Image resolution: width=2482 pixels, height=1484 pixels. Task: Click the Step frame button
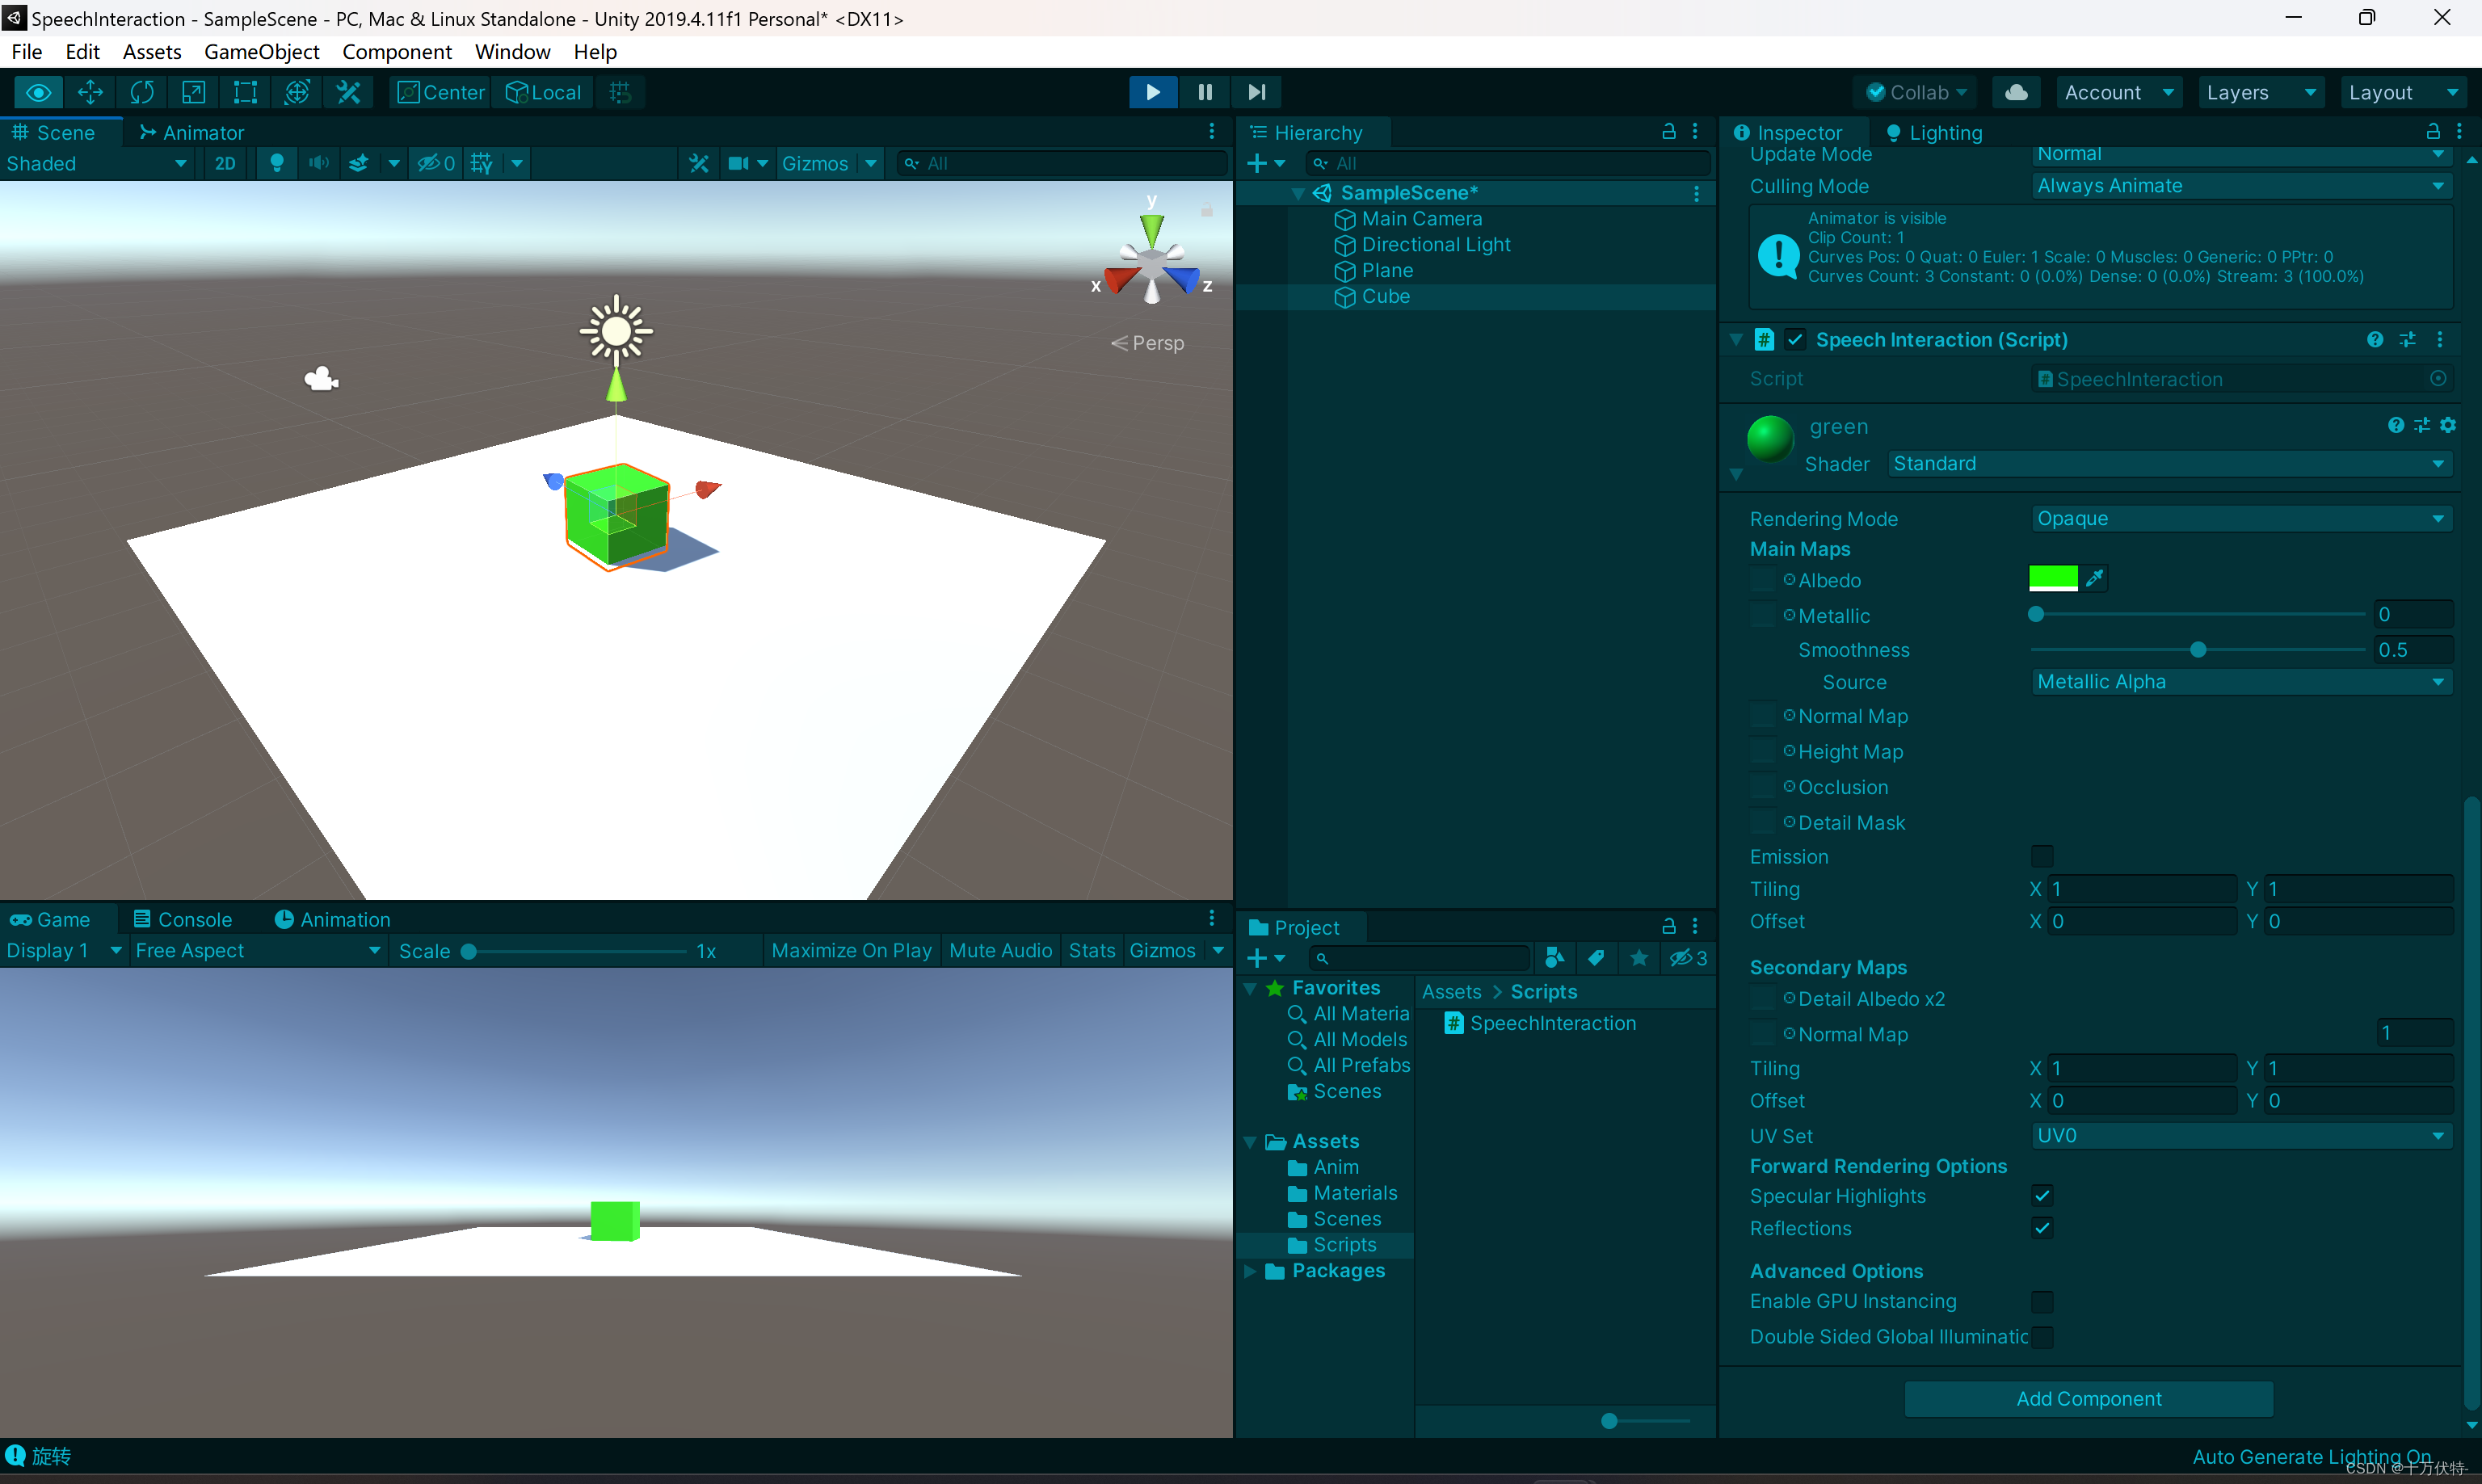pos(1257,92)
